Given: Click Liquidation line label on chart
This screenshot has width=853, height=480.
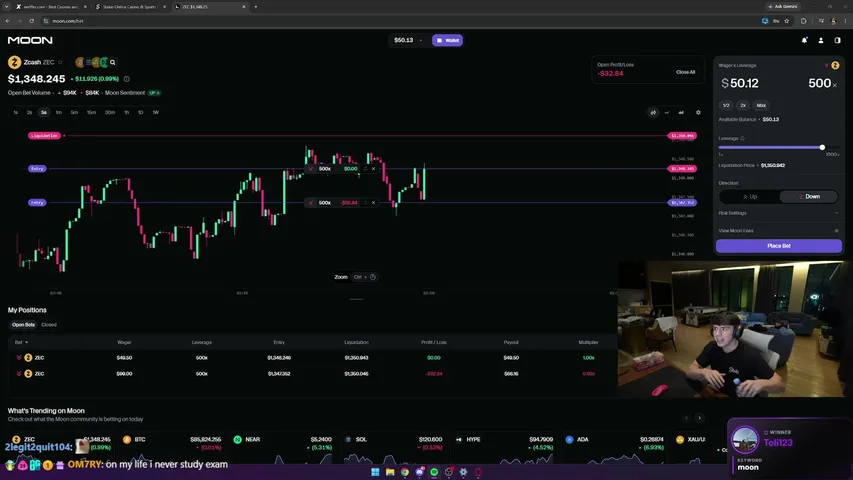Looking at the screenshot, I should (x=44, y=136).
